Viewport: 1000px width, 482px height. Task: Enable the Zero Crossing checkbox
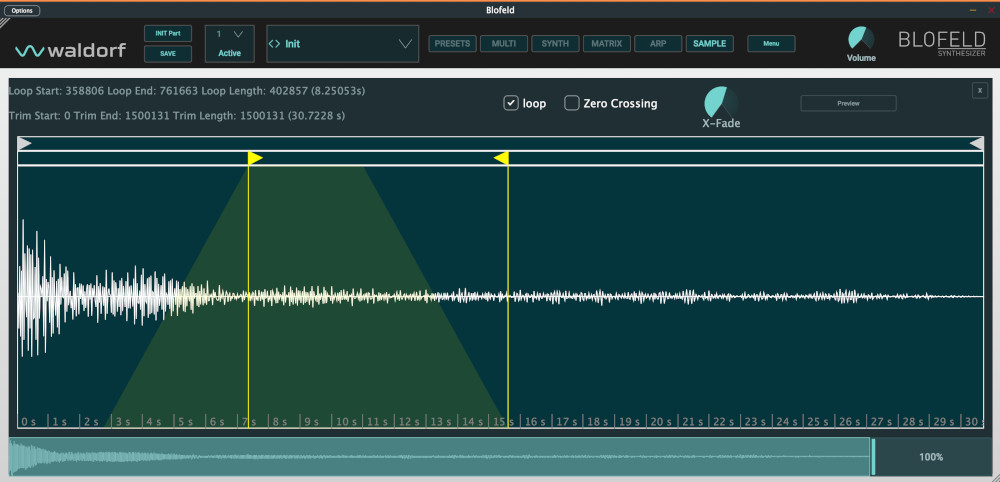(x=572, y=103)
